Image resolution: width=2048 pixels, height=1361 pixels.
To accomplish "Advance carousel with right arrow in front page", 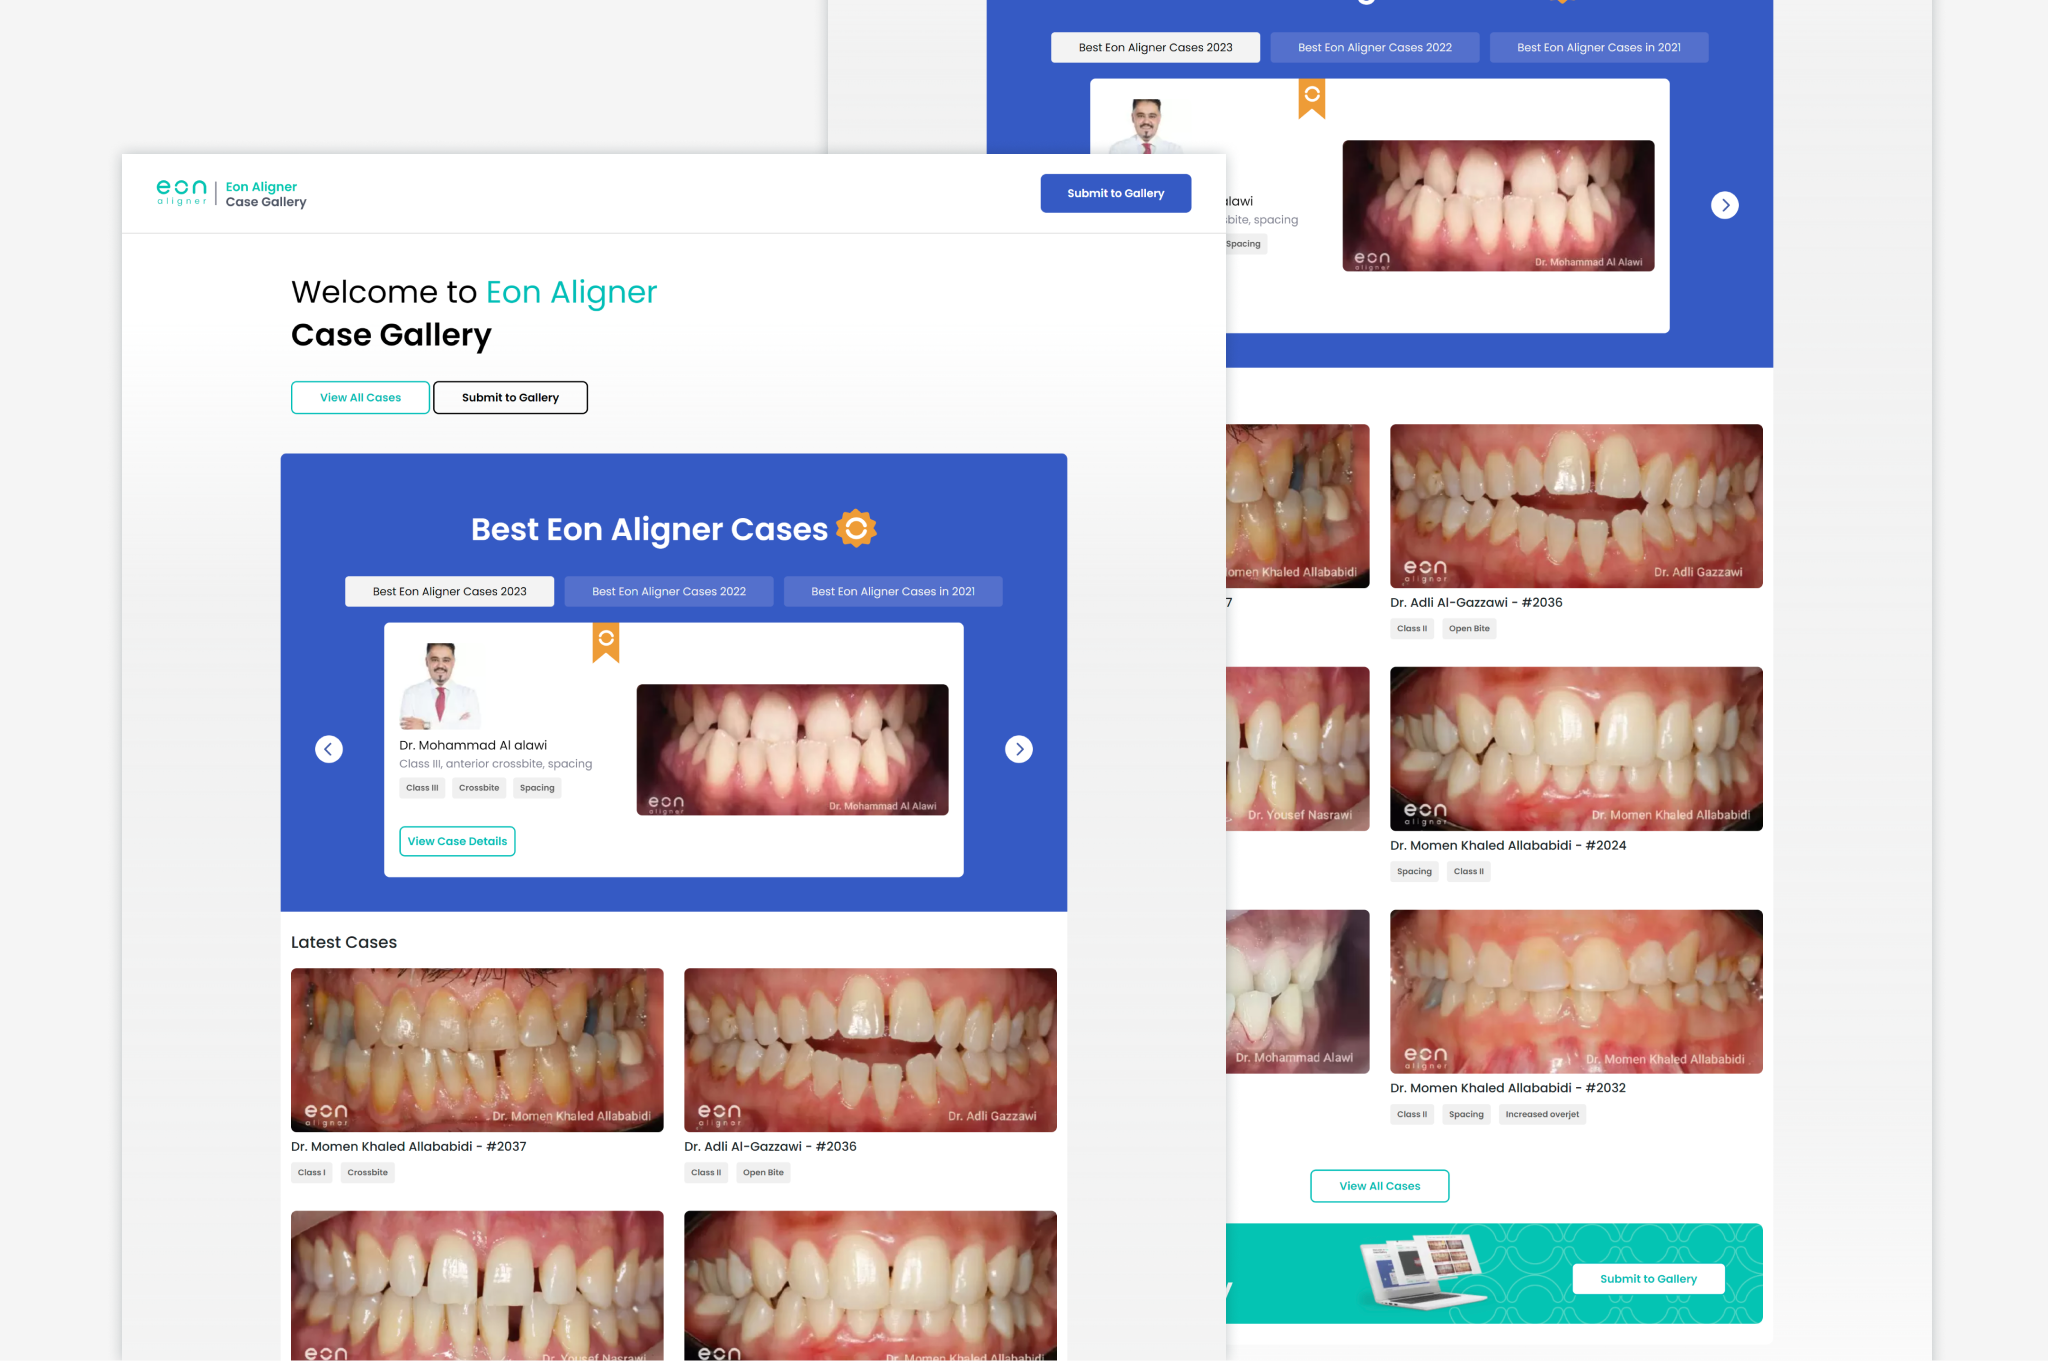I will (x=1019, y=749).
